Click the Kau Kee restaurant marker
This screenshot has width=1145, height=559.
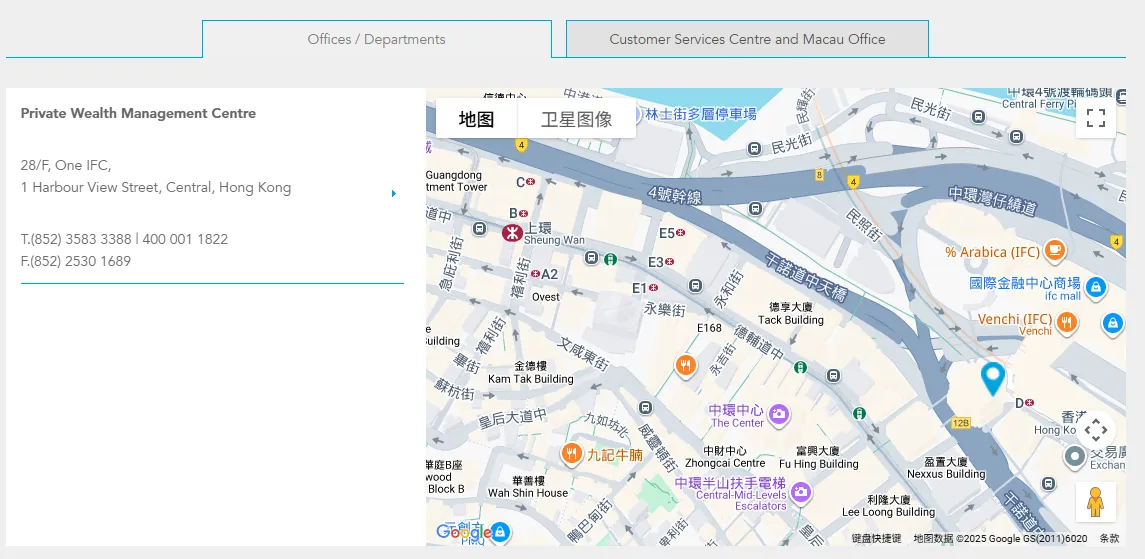click(x=572, y=454)
